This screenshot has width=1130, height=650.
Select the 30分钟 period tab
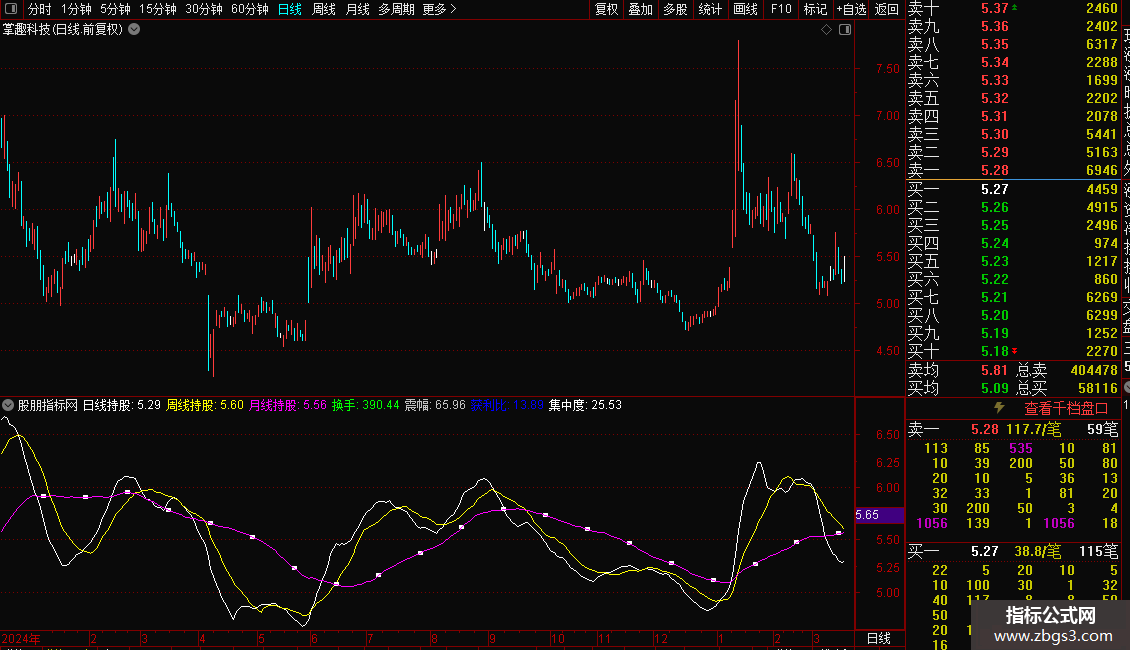(x=203, y=9)
